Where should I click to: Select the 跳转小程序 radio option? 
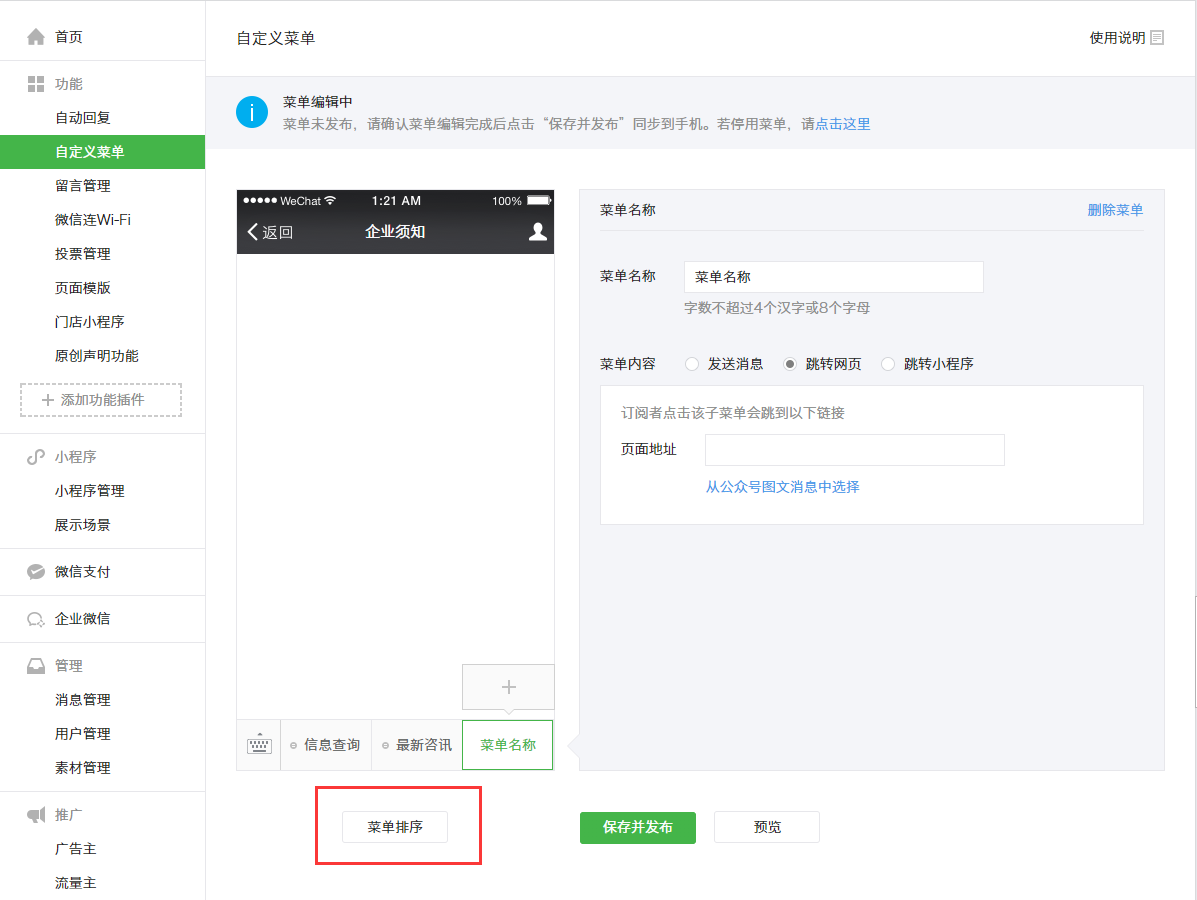pos(888,364)
